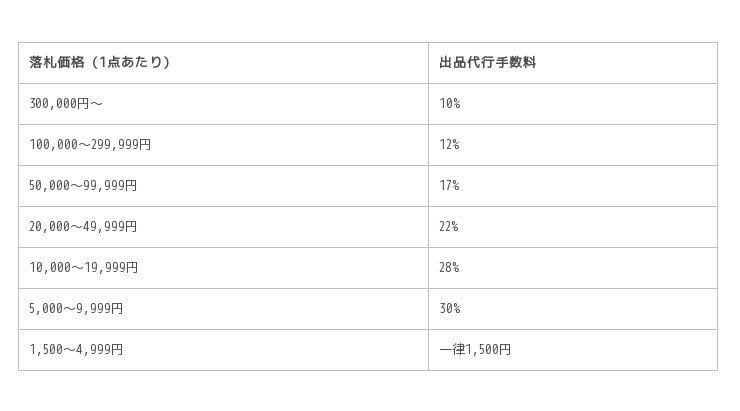
Task: Select the 20,000〜49,999円 price range cell
Action: (83, 227)
